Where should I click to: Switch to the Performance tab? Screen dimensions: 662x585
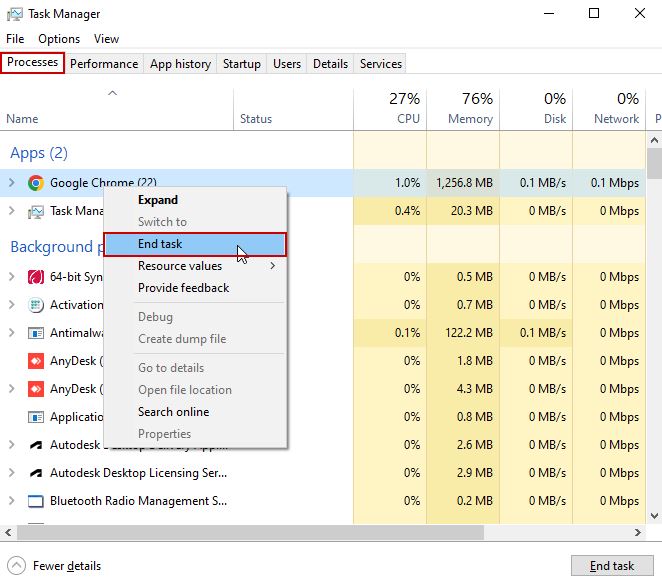click(x=104, y=64)
